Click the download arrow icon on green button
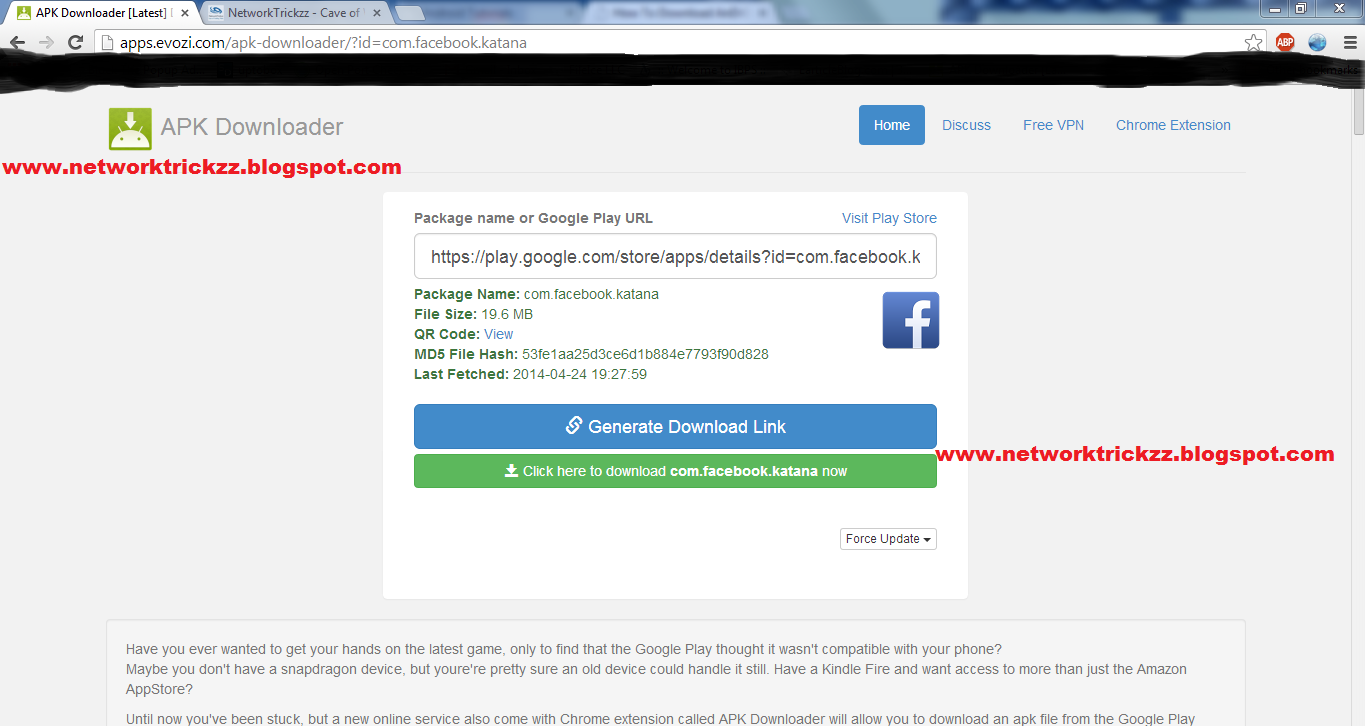 pyautogui.click(x=511, y=470)
